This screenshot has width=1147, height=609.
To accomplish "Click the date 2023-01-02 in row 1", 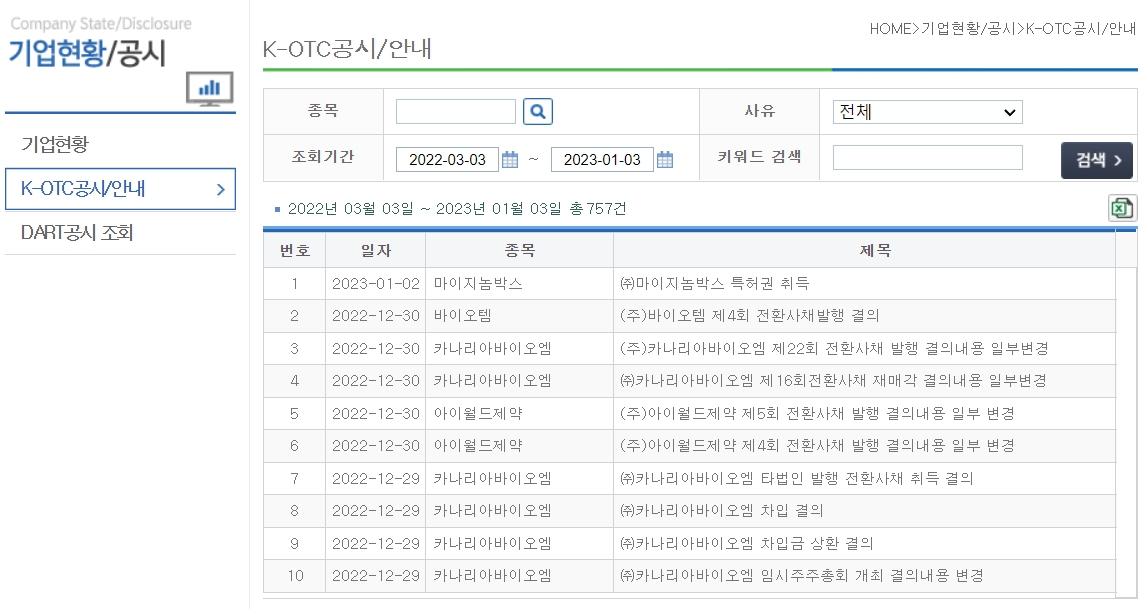I will point(376,283).
